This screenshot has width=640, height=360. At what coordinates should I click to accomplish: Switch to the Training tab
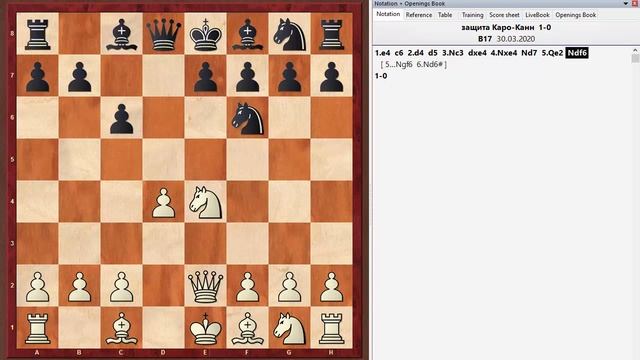tap(472, 15)
